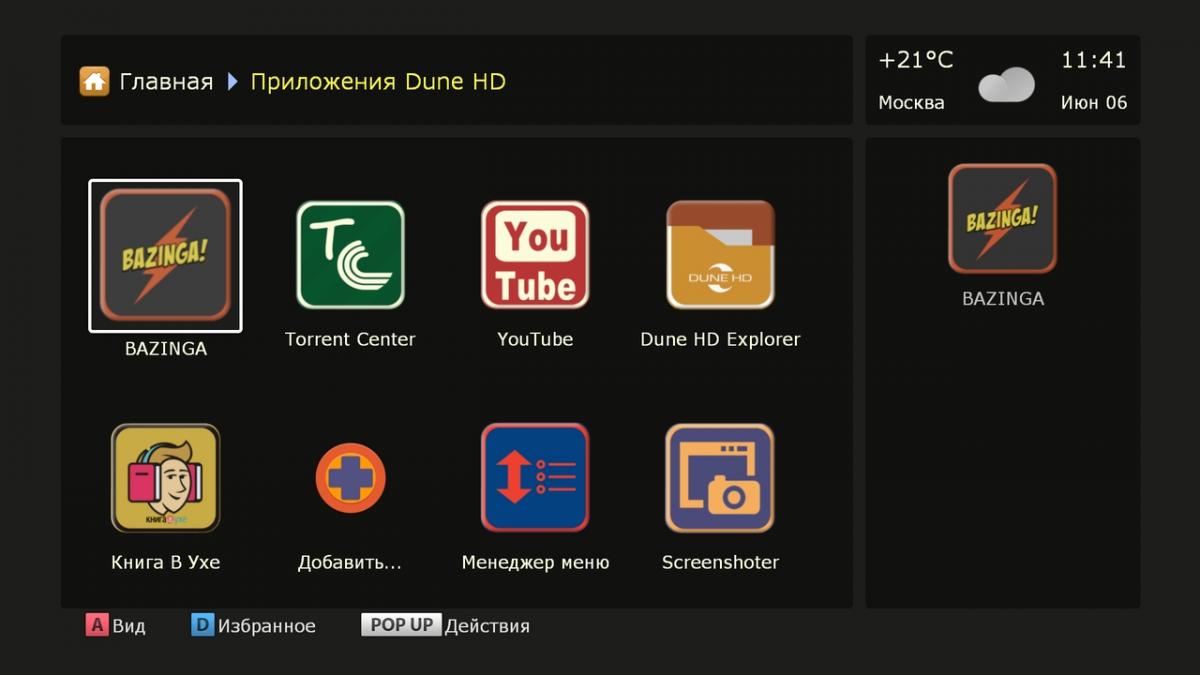This screenshot has height=675, width=1200.
Task: Click the Действия label at the bottom
Action: click(x=487, y=627)
